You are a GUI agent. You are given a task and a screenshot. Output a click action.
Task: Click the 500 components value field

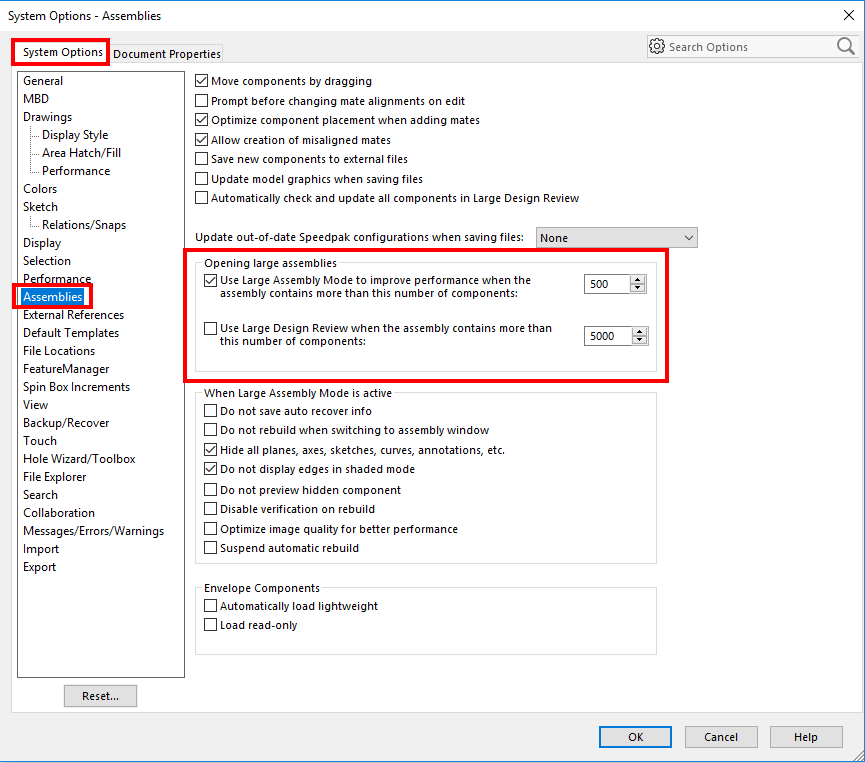(607, 284)
